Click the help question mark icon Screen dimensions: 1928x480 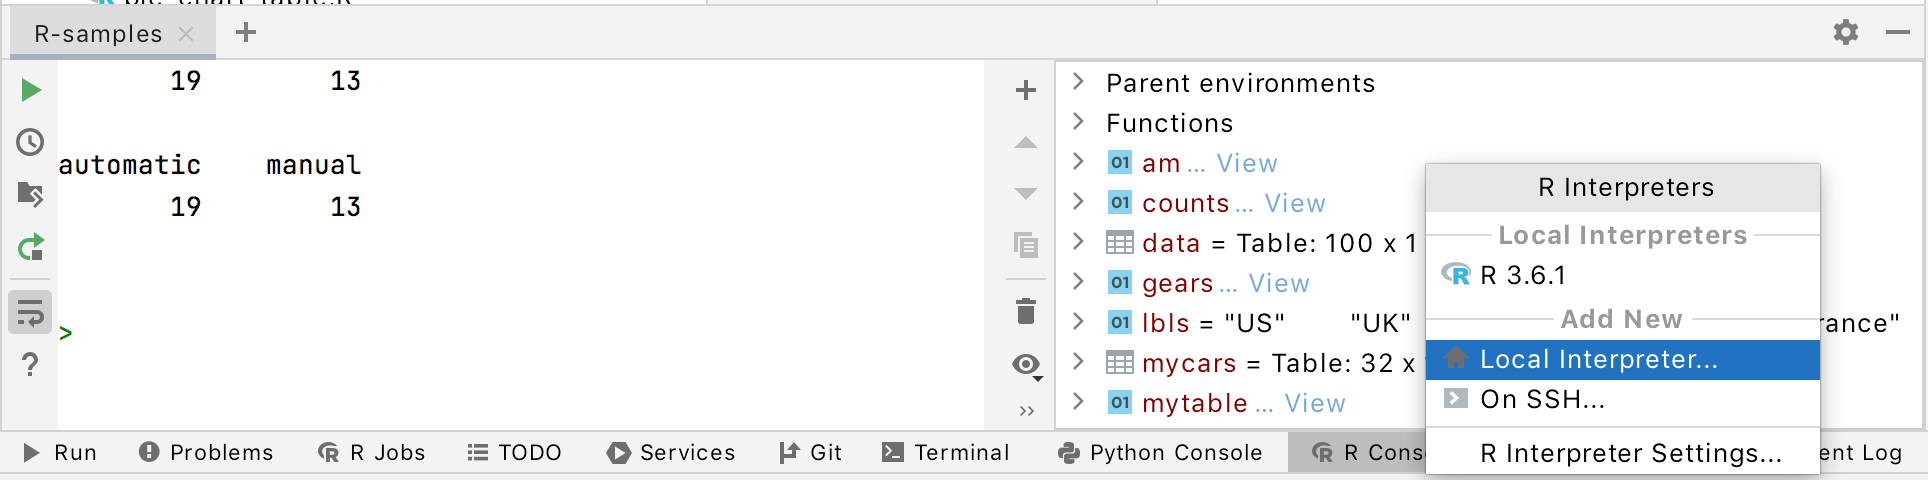pos(30,365)
